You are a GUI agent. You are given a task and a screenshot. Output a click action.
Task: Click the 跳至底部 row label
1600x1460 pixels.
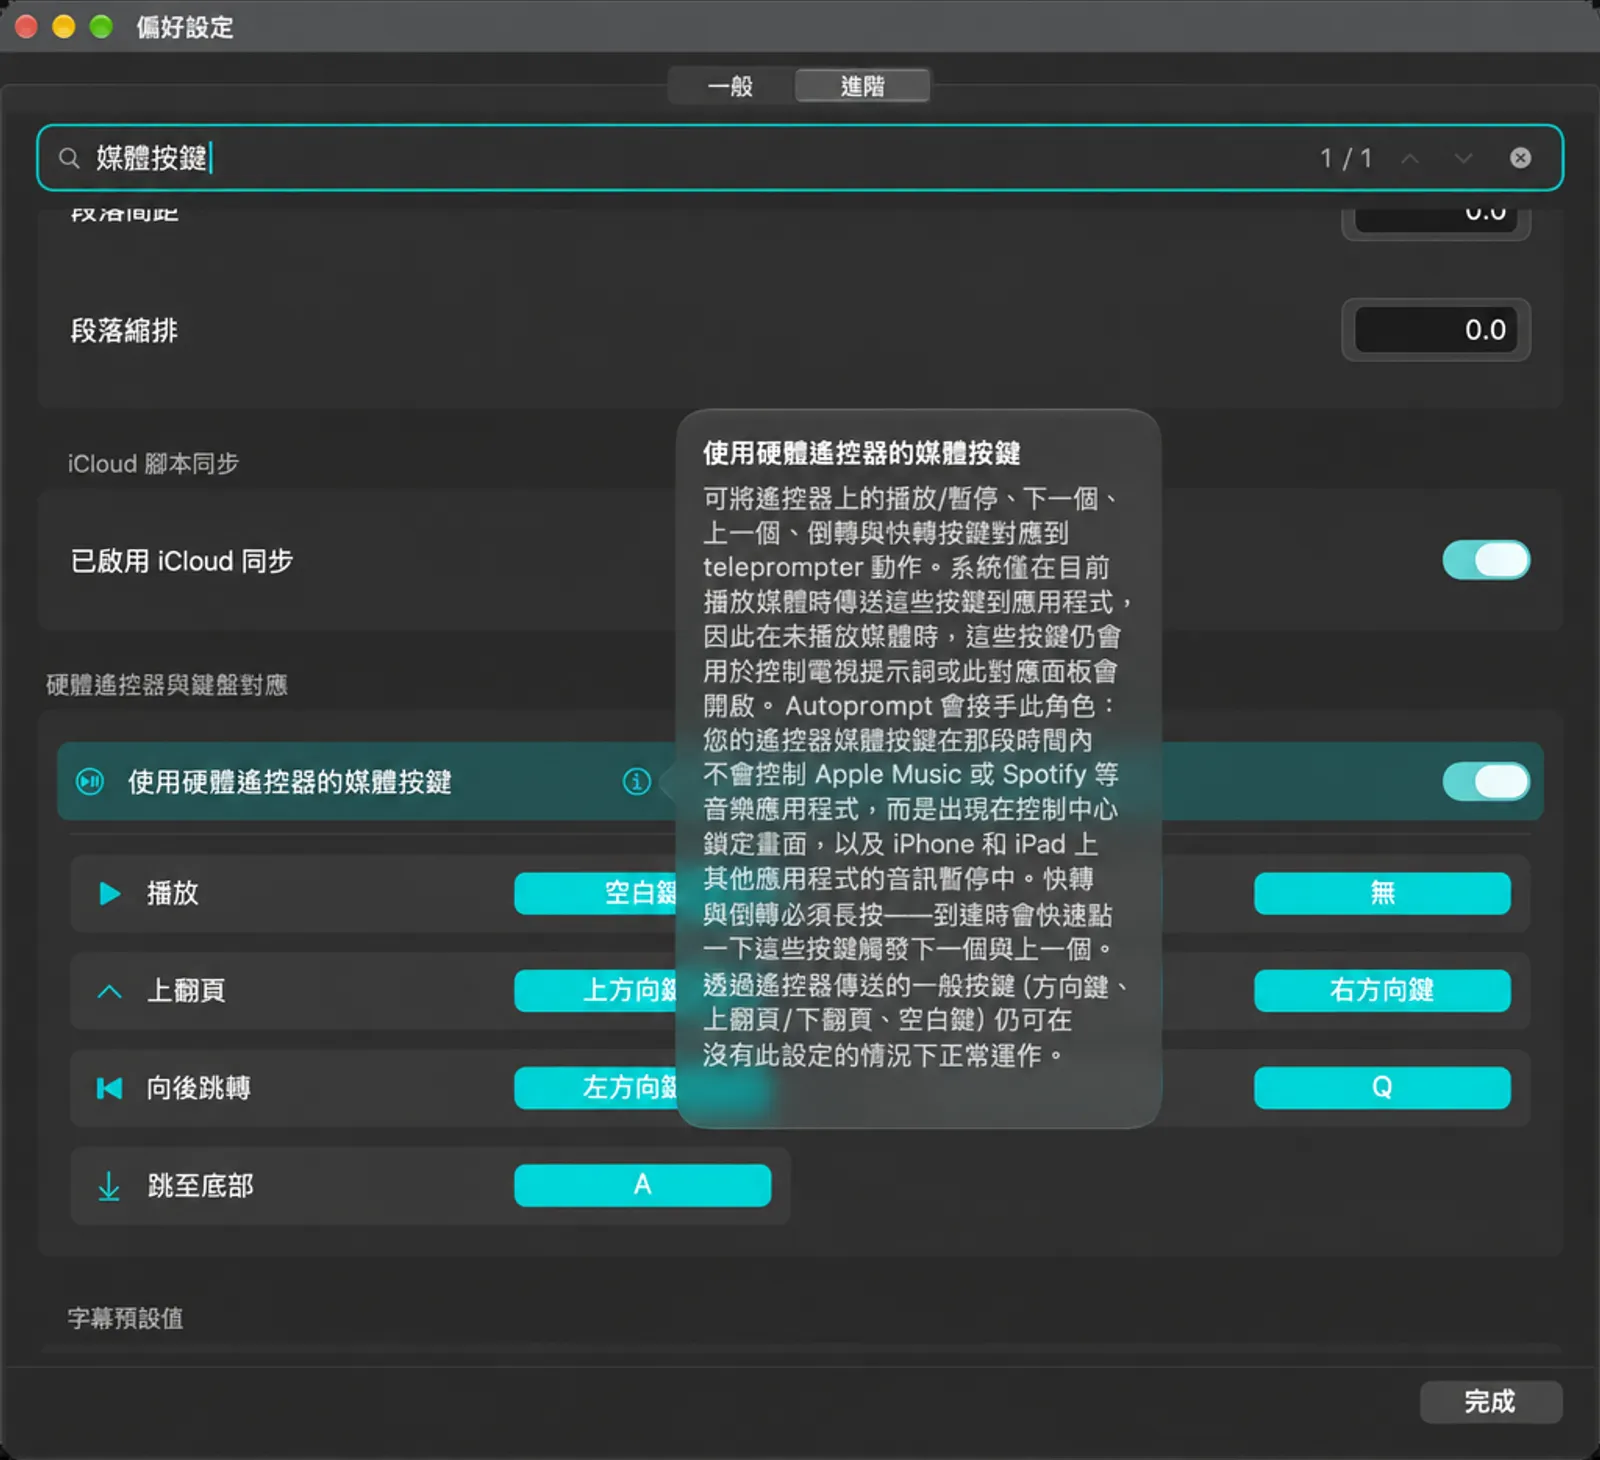[x=200, y=1186]
